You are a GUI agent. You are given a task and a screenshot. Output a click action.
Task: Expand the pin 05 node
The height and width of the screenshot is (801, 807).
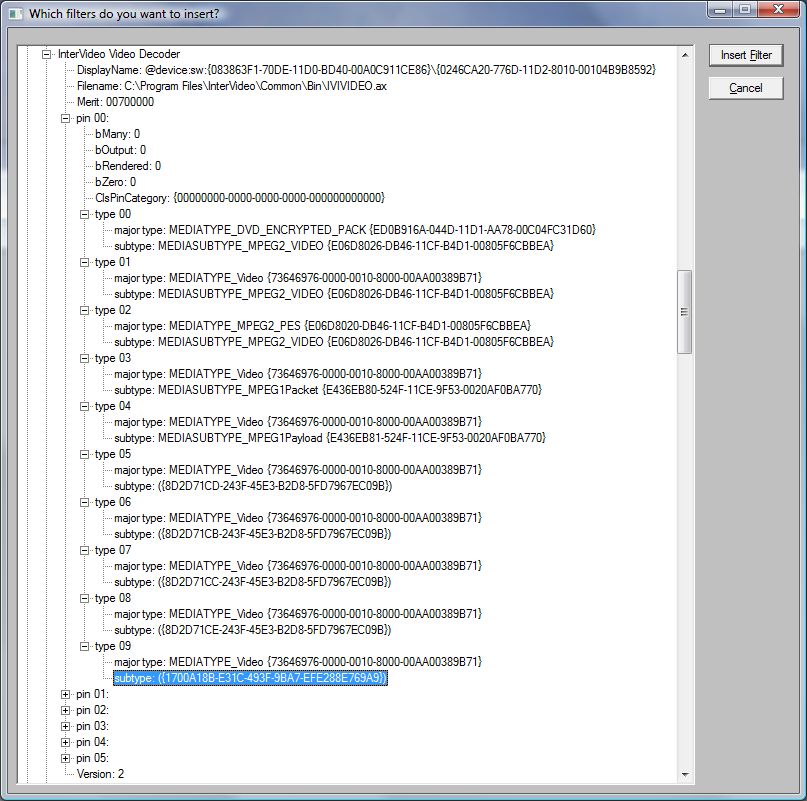click(66, 758)
